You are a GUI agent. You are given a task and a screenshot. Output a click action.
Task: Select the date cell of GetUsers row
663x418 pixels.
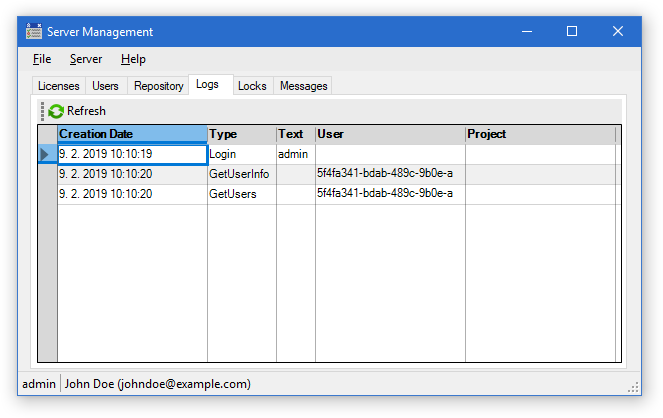pos(132,194)
